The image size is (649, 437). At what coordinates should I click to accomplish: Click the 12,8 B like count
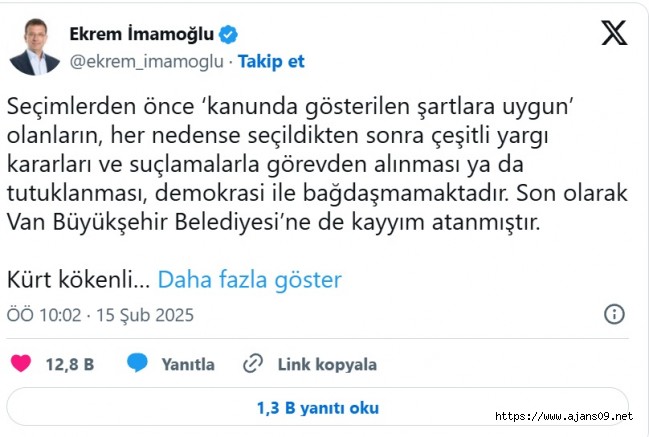pyautogui.click(x=70, y=365)
